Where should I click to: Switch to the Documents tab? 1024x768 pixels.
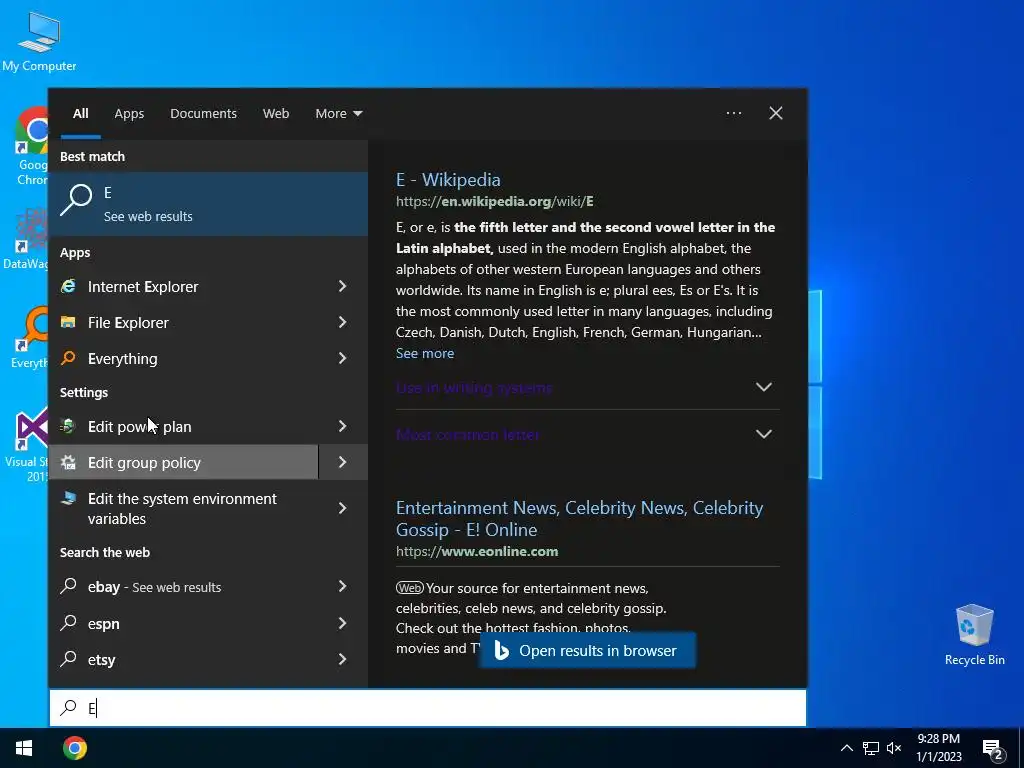(203, 114)
